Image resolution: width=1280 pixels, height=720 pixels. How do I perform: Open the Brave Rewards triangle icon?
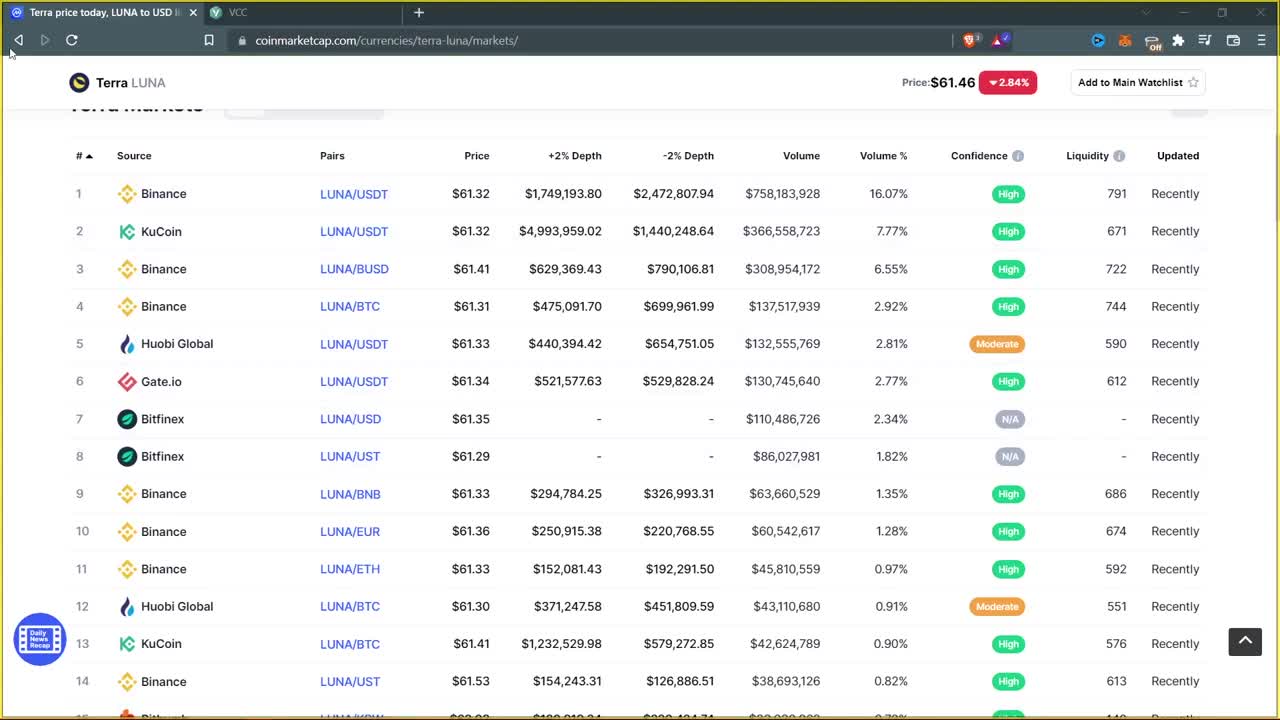click(x=998, y=40)
